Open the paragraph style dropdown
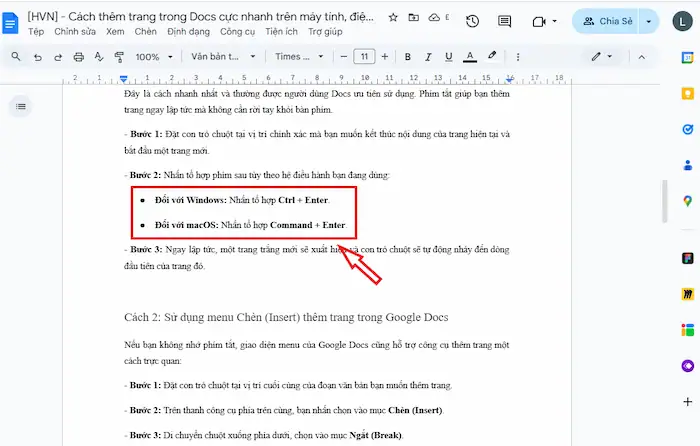 point(223,57)
